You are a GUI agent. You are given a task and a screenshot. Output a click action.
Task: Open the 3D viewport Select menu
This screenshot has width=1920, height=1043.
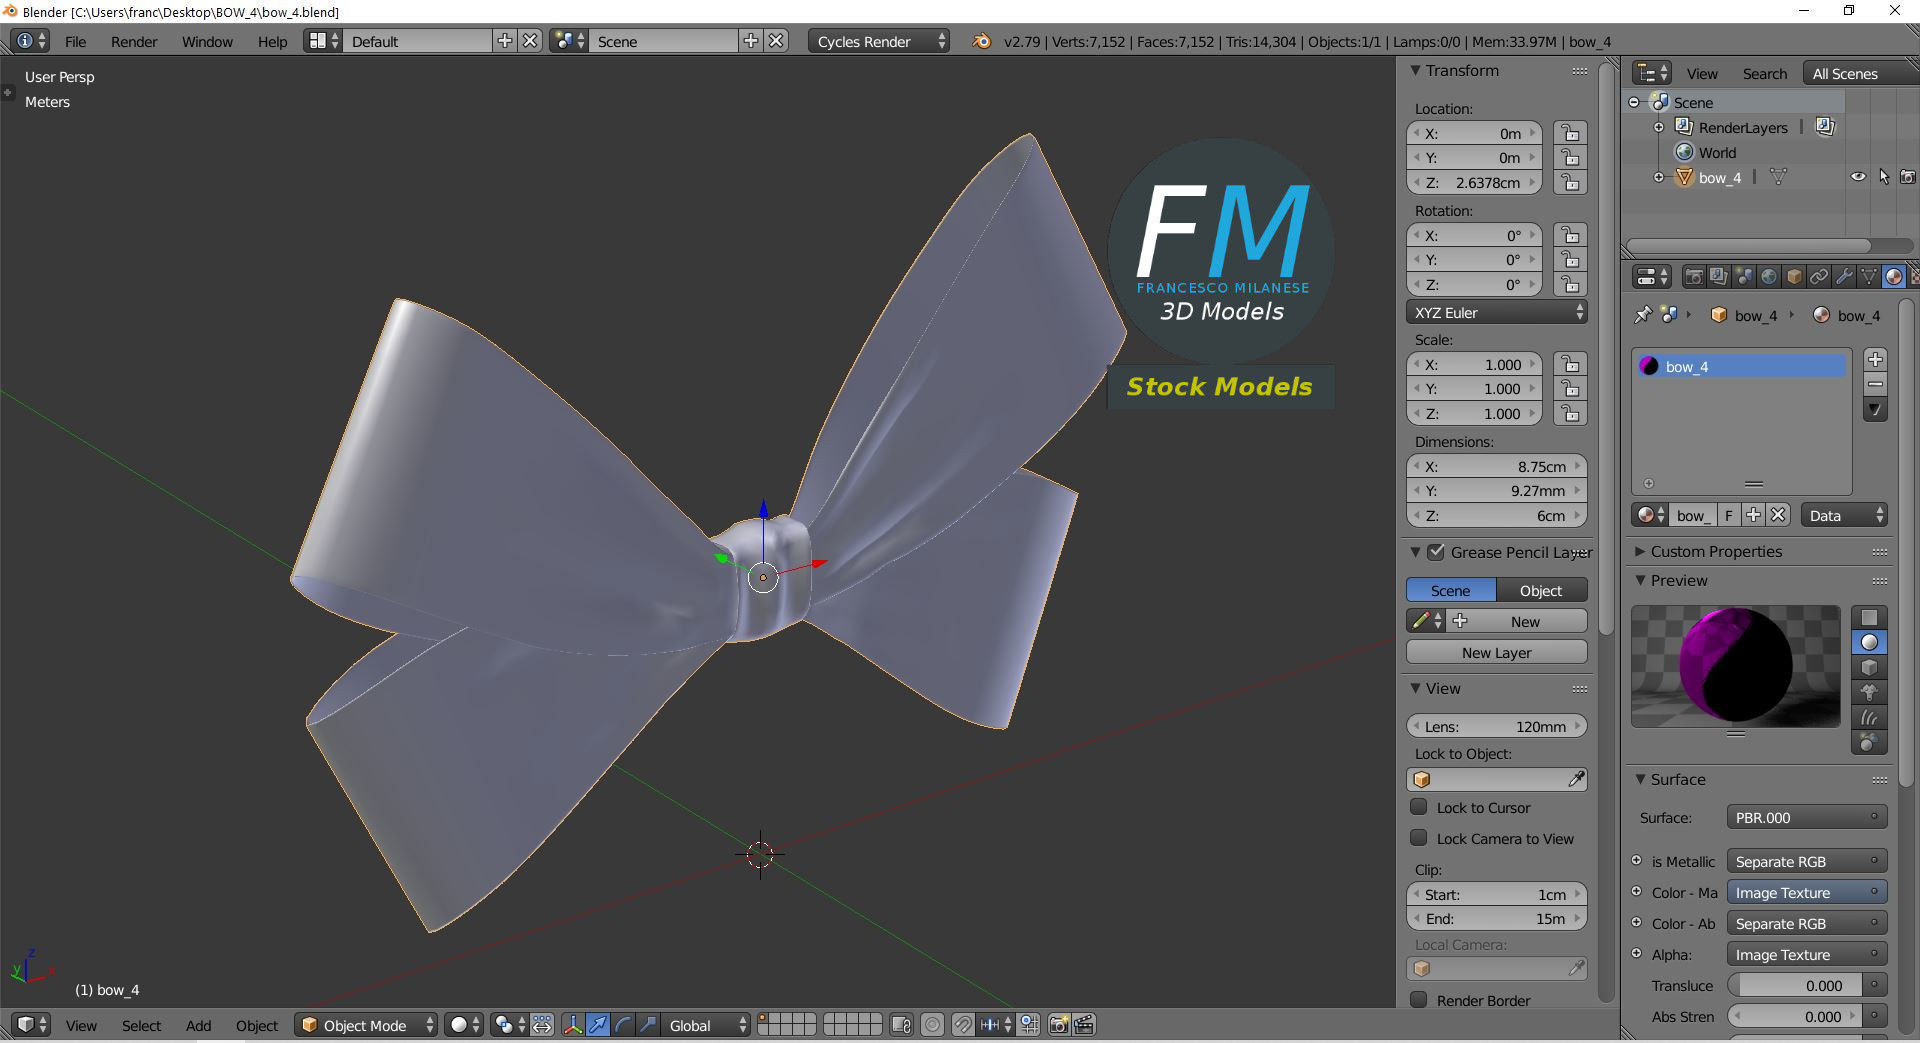[141, 1025]
